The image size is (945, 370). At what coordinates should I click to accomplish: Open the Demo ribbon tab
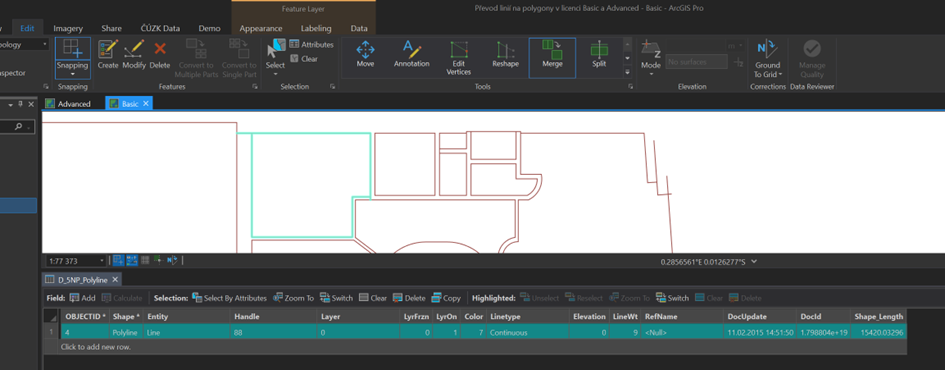[209, 28]
